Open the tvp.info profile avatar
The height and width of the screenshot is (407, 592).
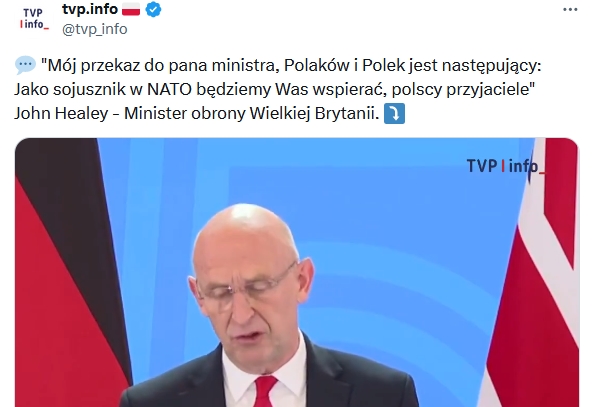point(34,19)
